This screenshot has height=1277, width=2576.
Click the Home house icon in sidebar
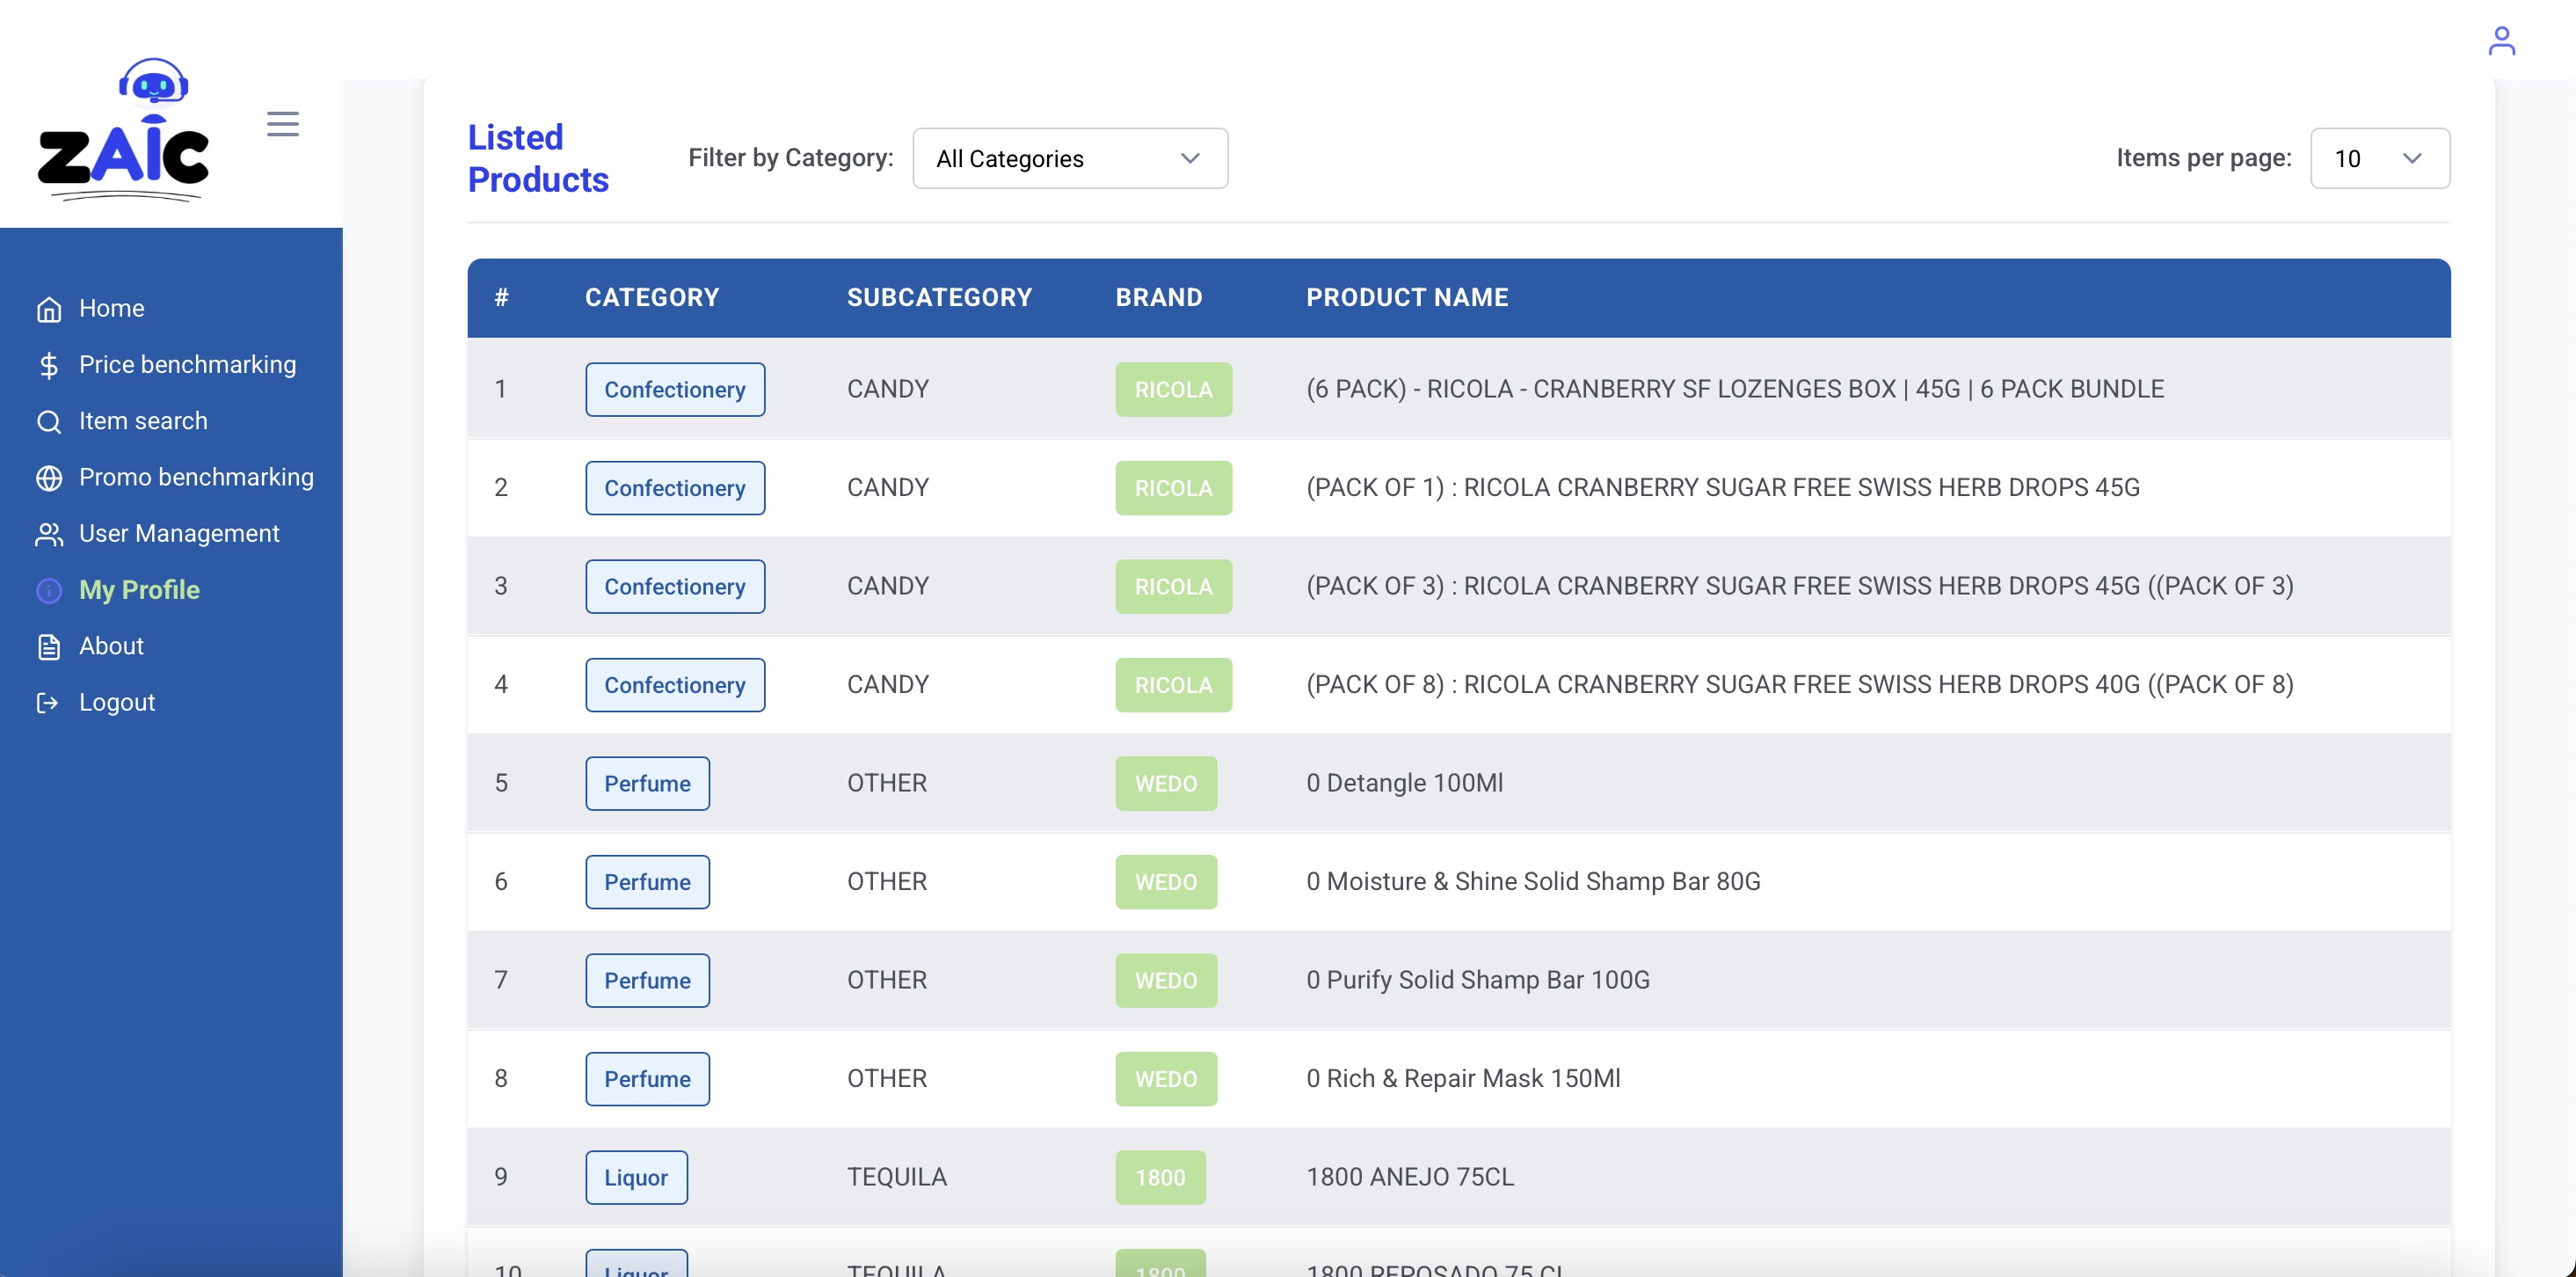[x=49, y=309]
